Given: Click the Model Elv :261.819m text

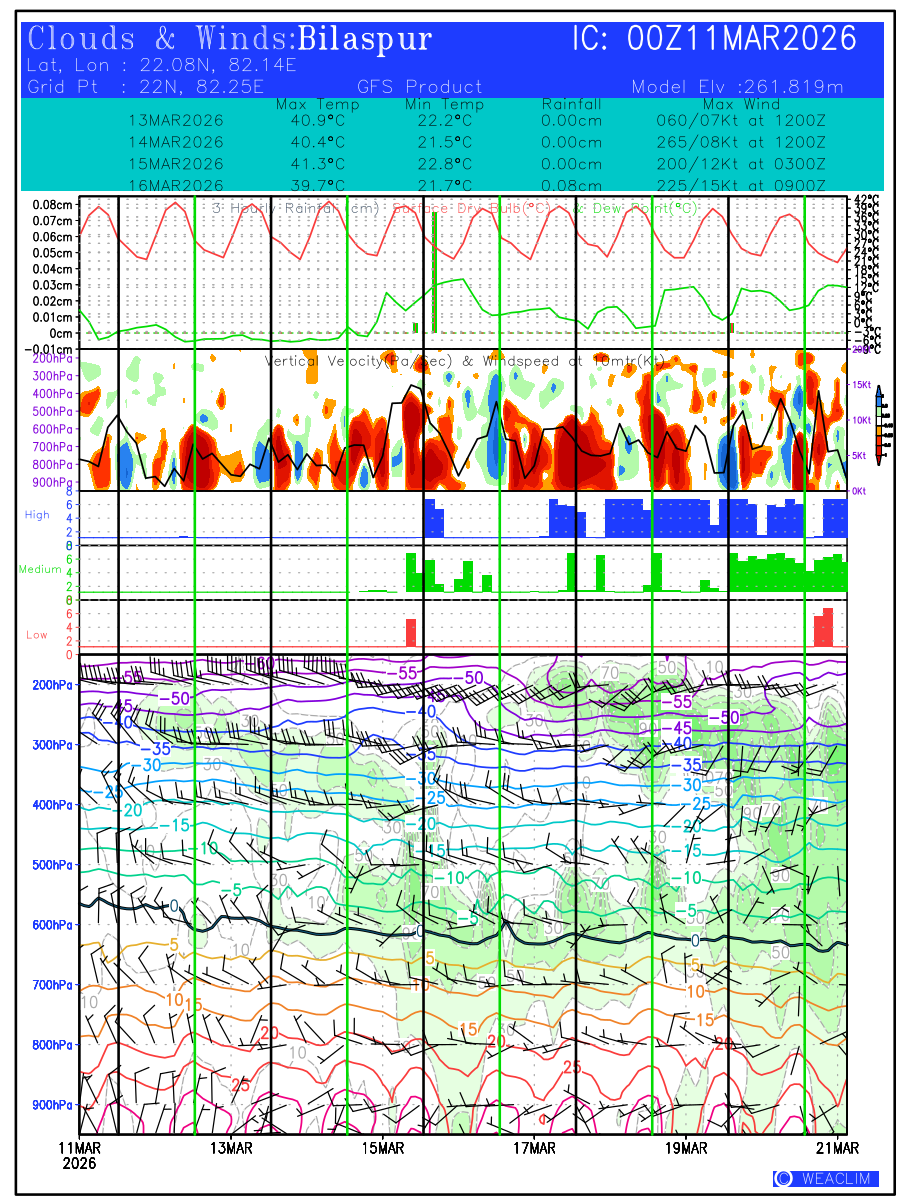Looking at the screenshot, I should coord(738,87).
